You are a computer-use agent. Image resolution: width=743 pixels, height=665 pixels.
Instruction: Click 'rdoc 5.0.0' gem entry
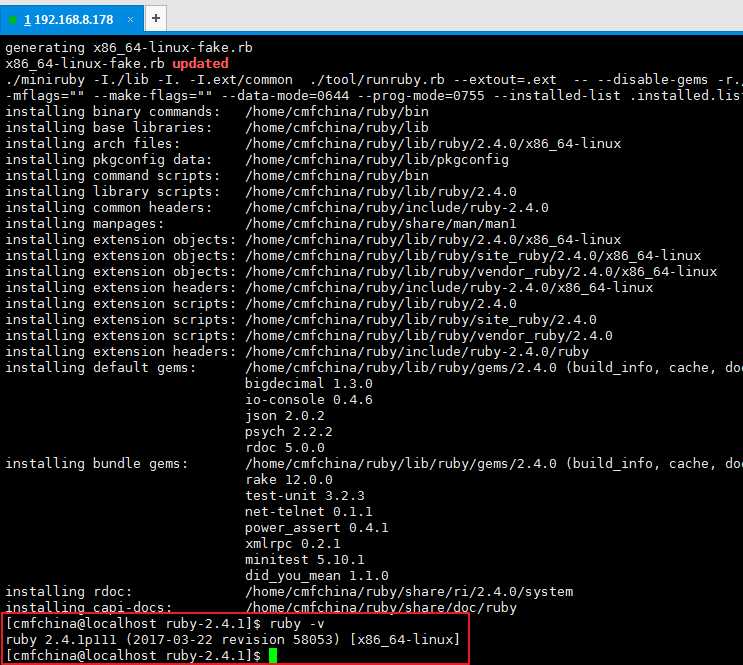[285, 447]
